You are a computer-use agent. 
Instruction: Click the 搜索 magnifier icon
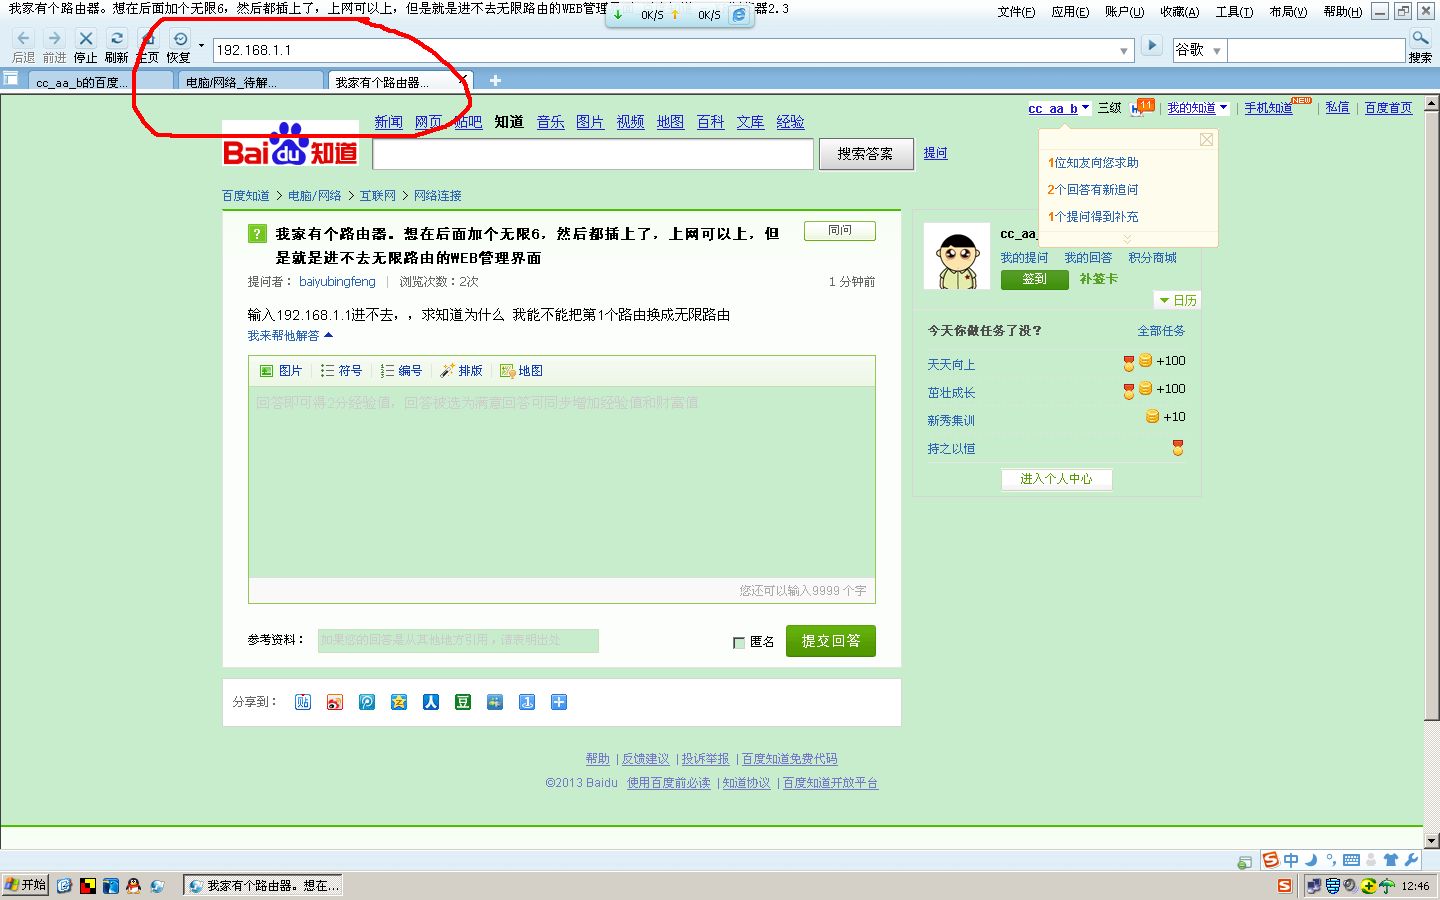[1420, 40]
